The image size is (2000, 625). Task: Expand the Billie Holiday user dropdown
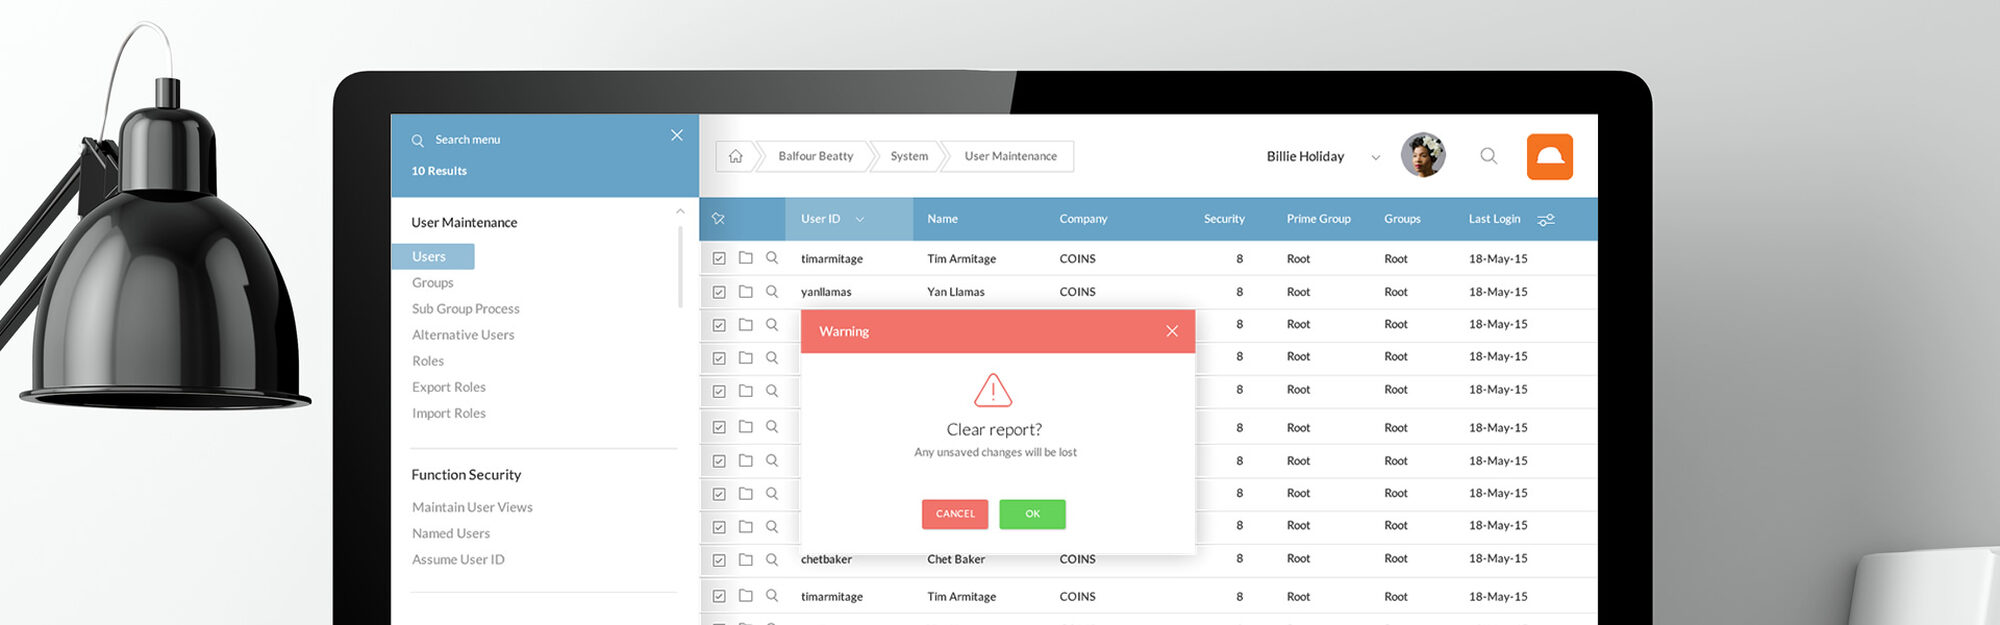coord(1376,157)
